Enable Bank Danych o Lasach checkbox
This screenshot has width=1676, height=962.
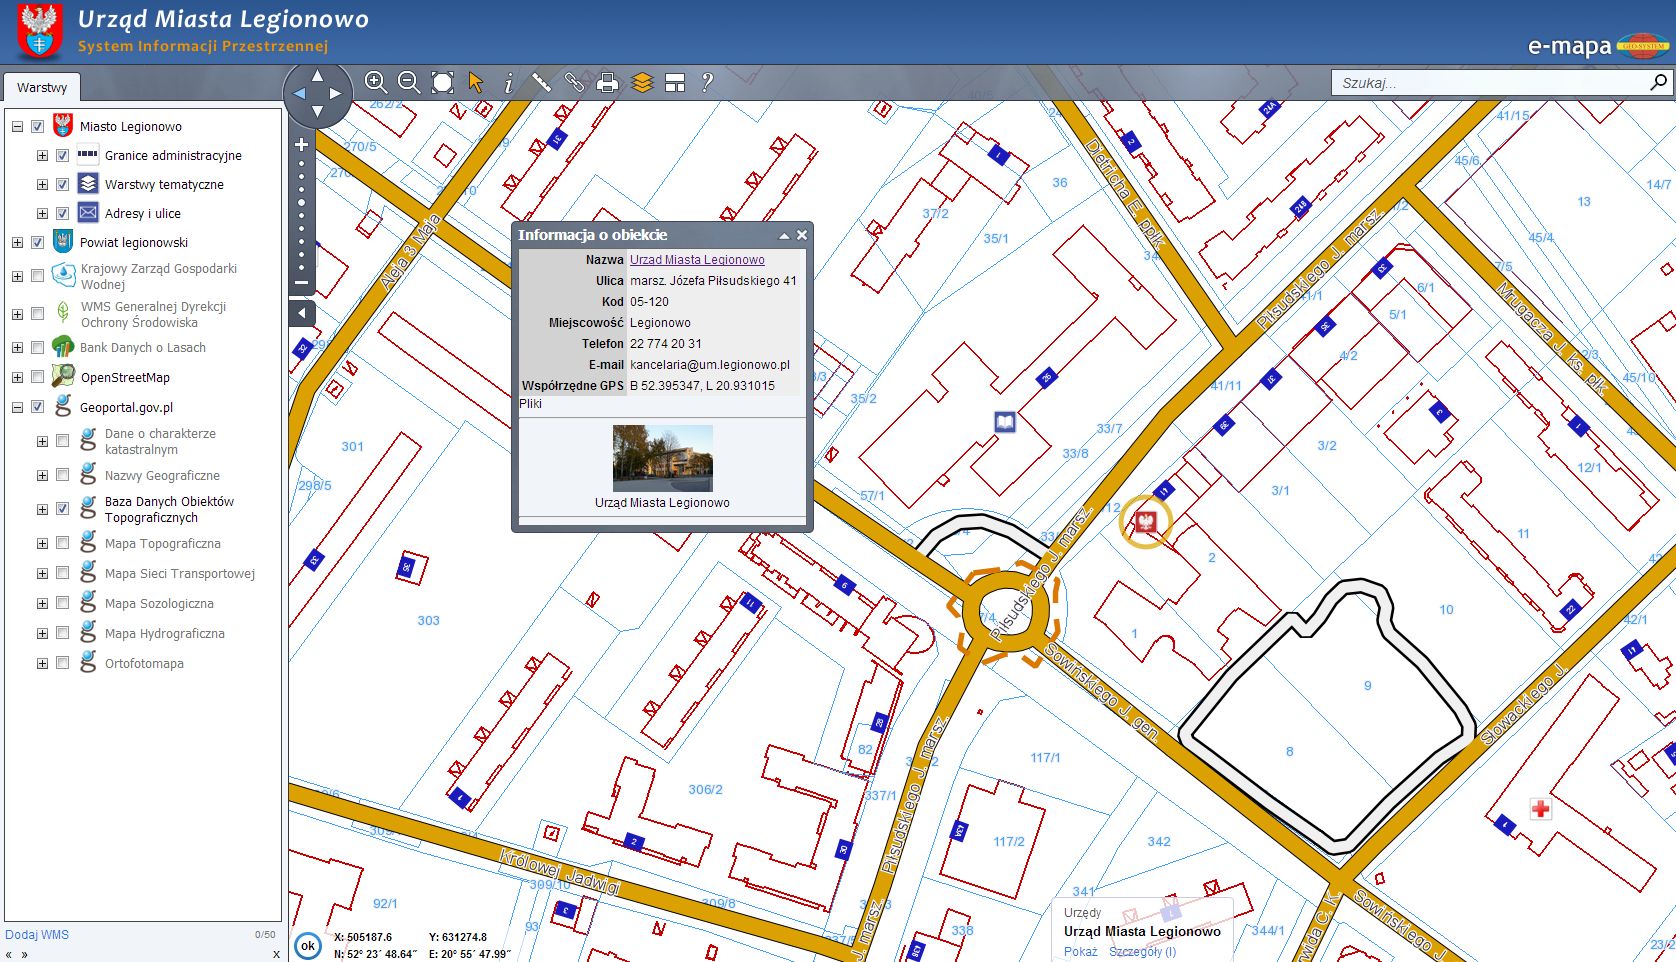coord(37,348)
